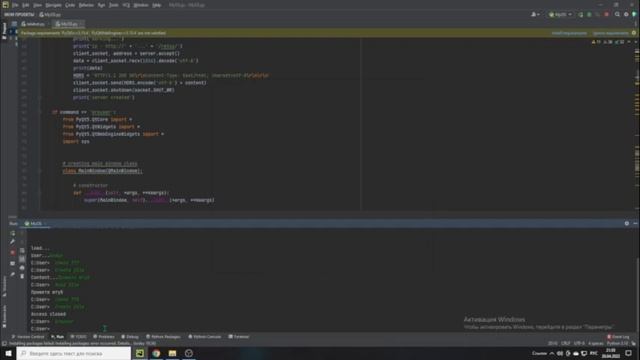The height and width of the screenshot is (360, 640).
Task: Open the user account dropdown in toolbar
Action: coord(535,14)
